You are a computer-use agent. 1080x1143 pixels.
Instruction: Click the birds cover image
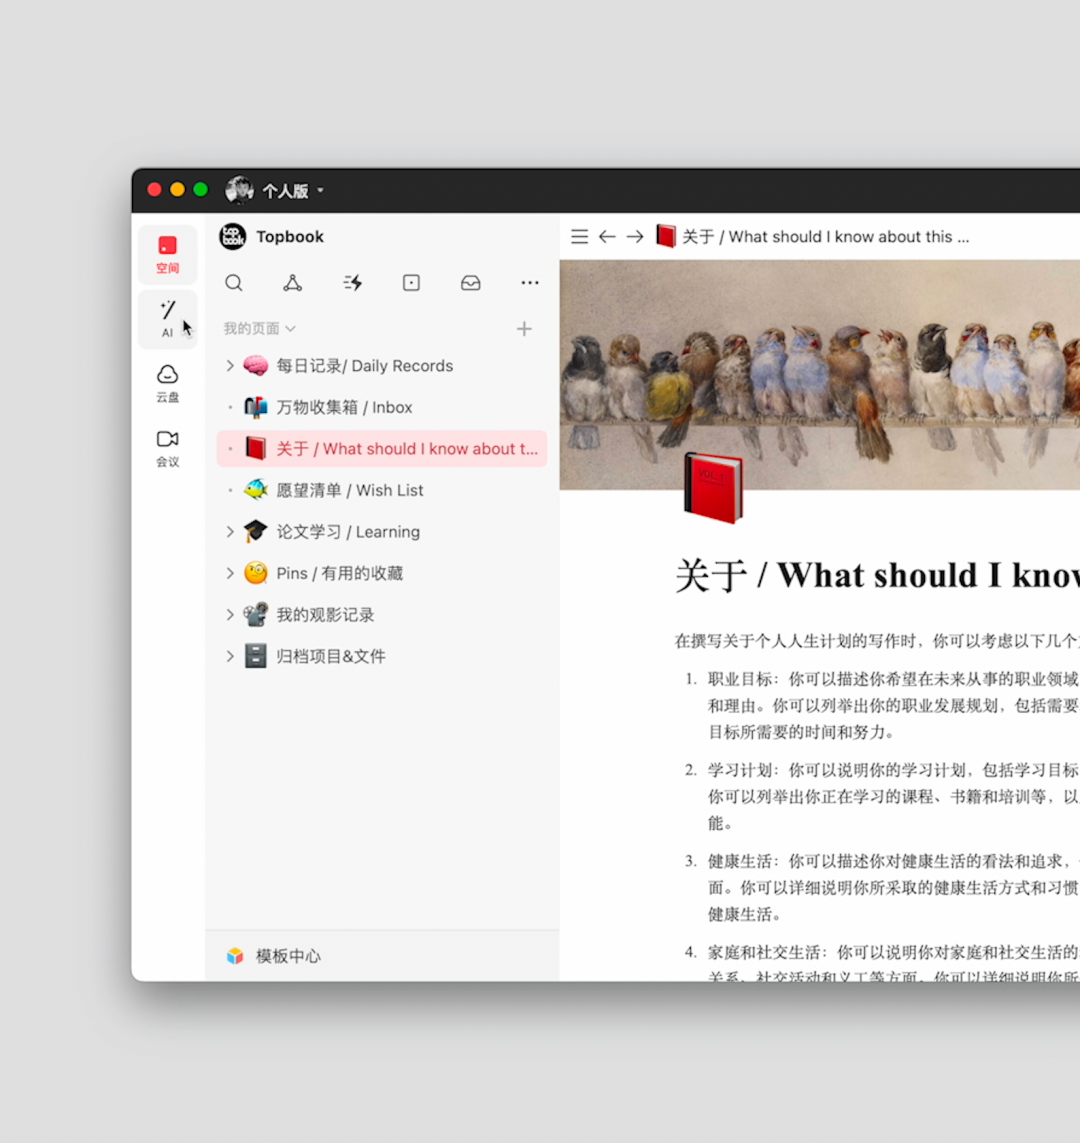[x=820, y=375]
